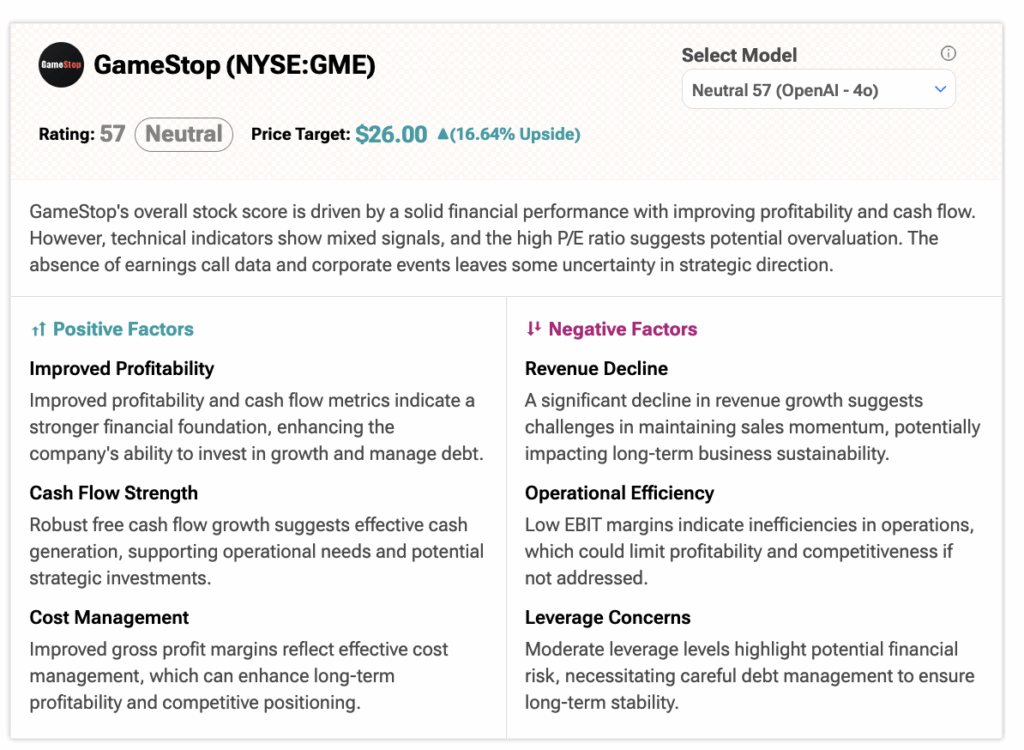This screenshot has height=750, width=1024.
Task: Click the Revenue Decline heading
Action: pyautogui.click(x=596, y=368)
